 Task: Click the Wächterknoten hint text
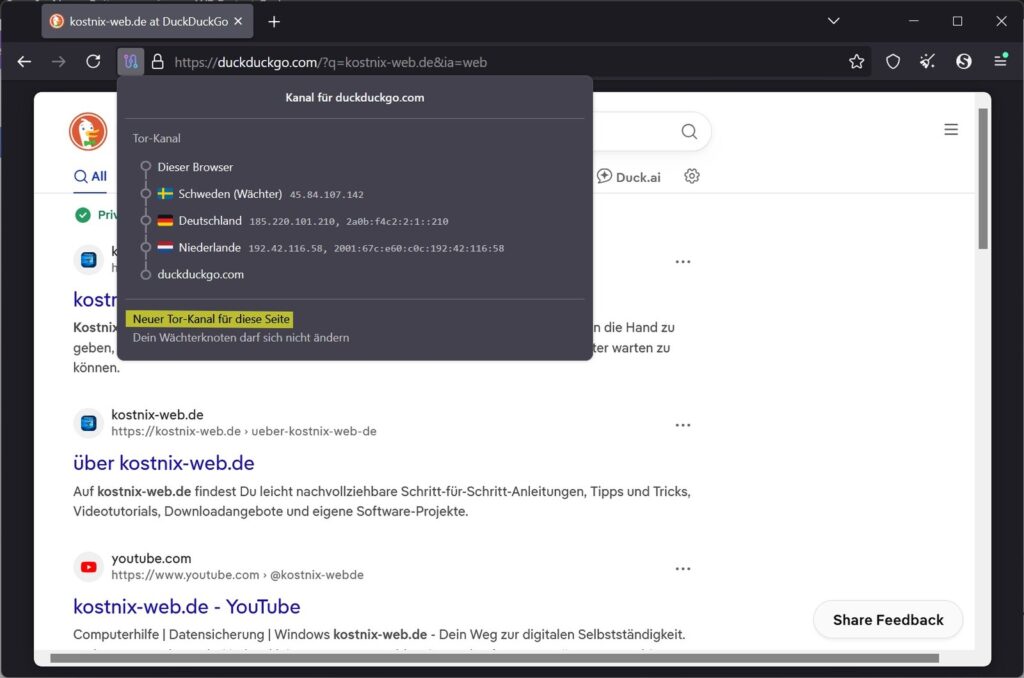pos(241,338)
